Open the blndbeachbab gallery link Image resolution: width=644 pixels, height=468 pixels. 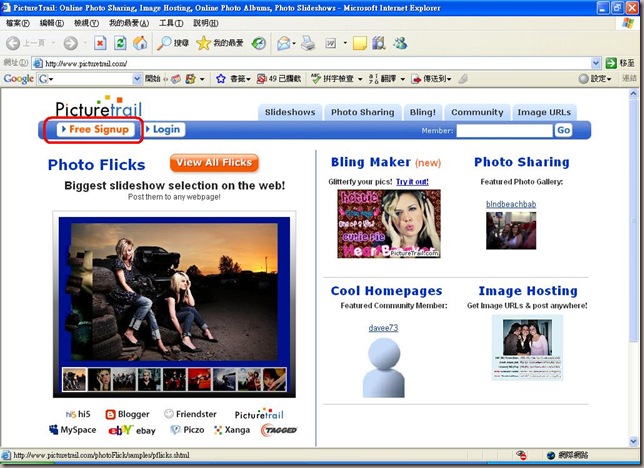(511, 204)
